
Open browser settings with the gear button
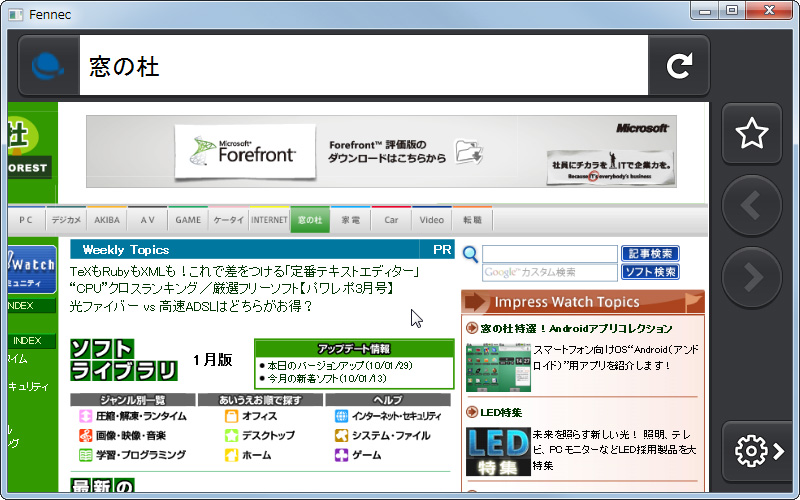pyautogui.click(x=759, y=451)
